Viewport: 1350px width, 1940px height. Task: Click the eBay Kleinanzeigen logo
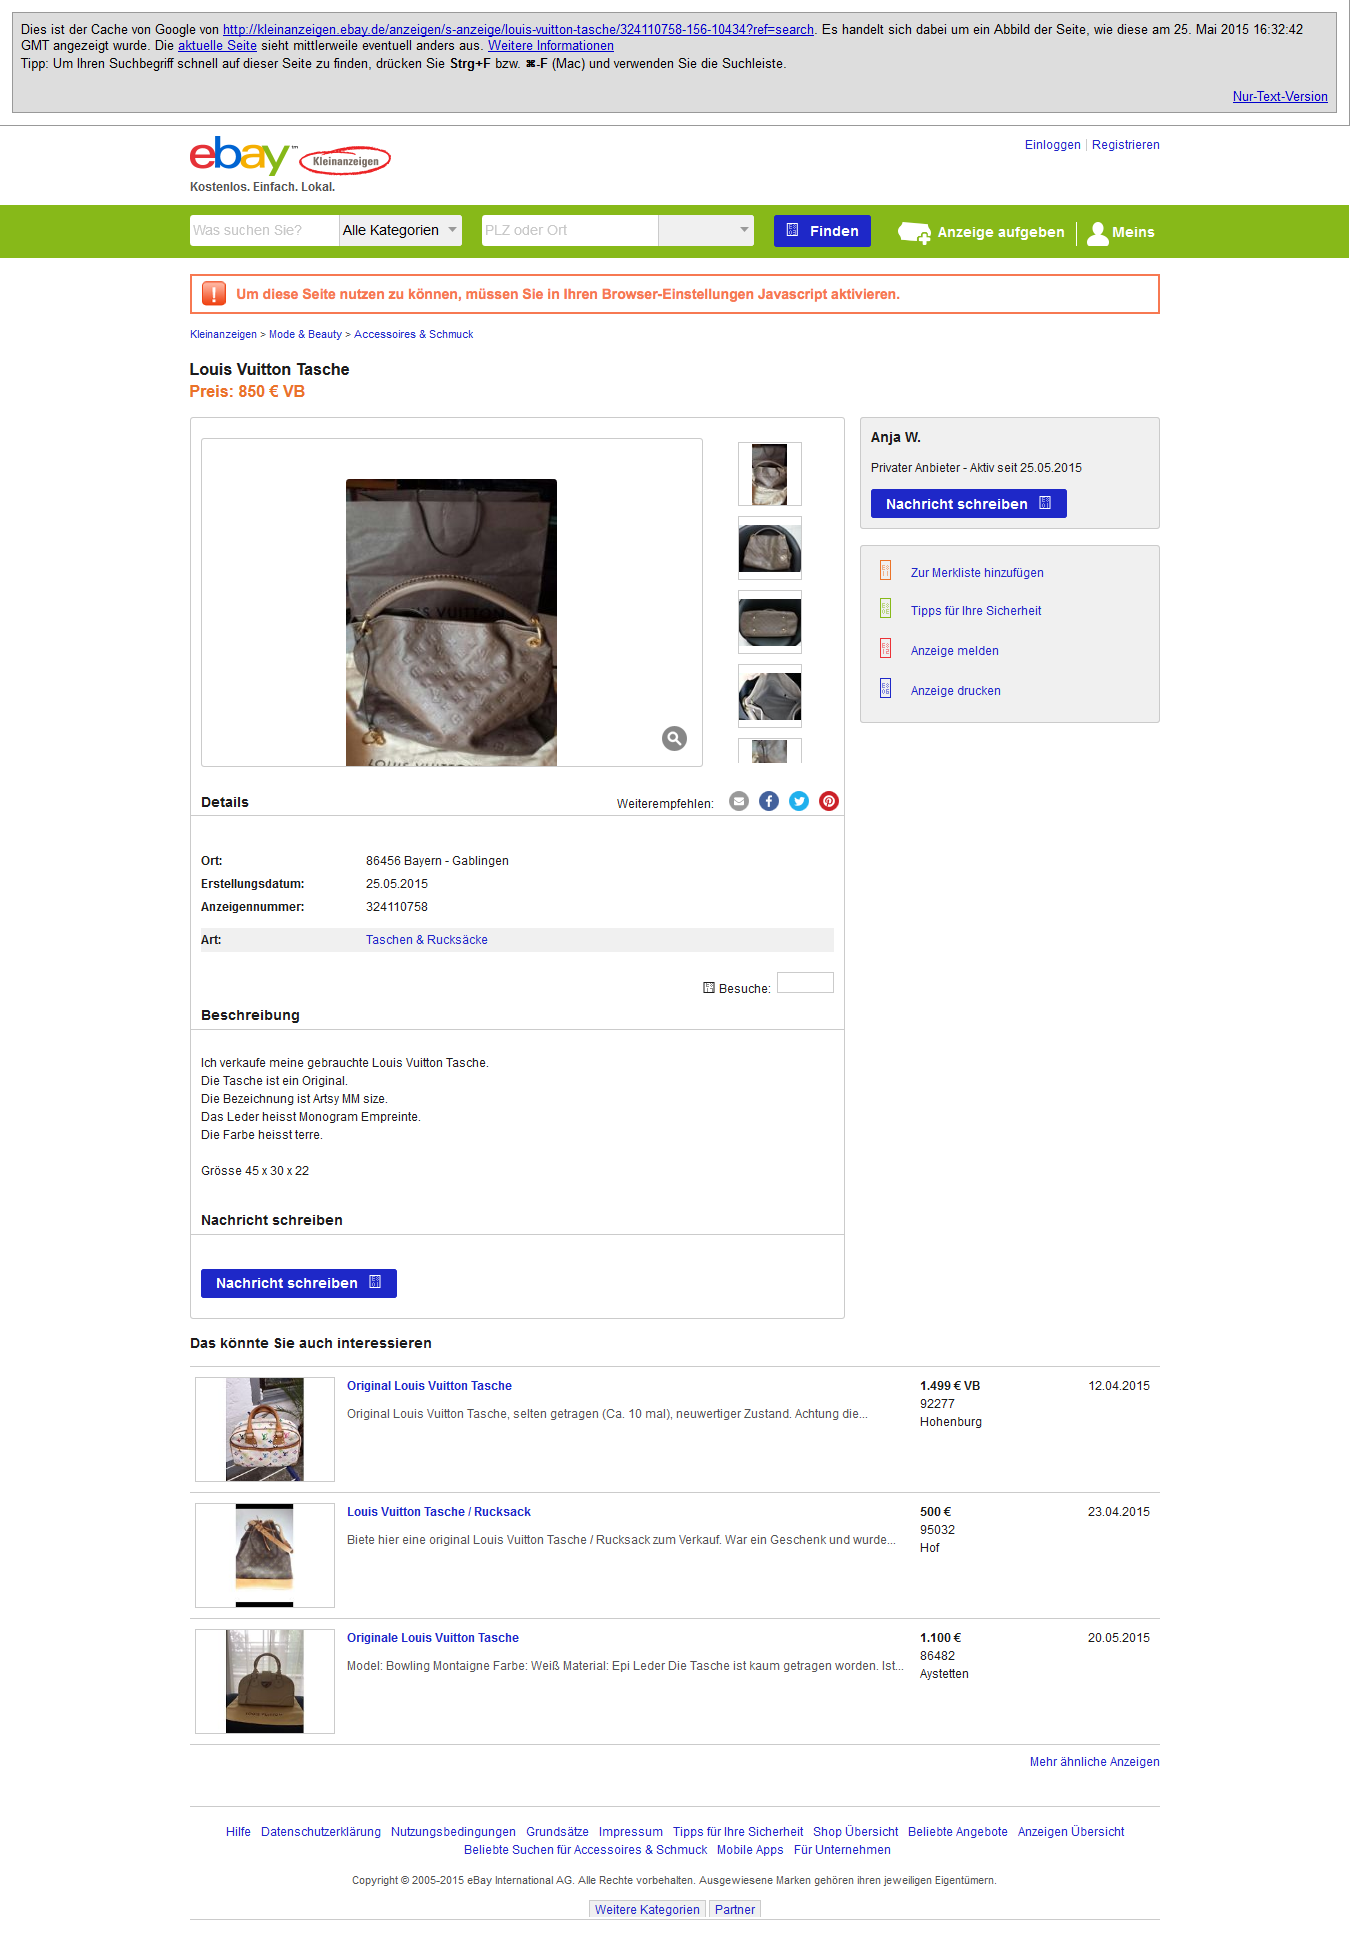[x=290, y=156]
